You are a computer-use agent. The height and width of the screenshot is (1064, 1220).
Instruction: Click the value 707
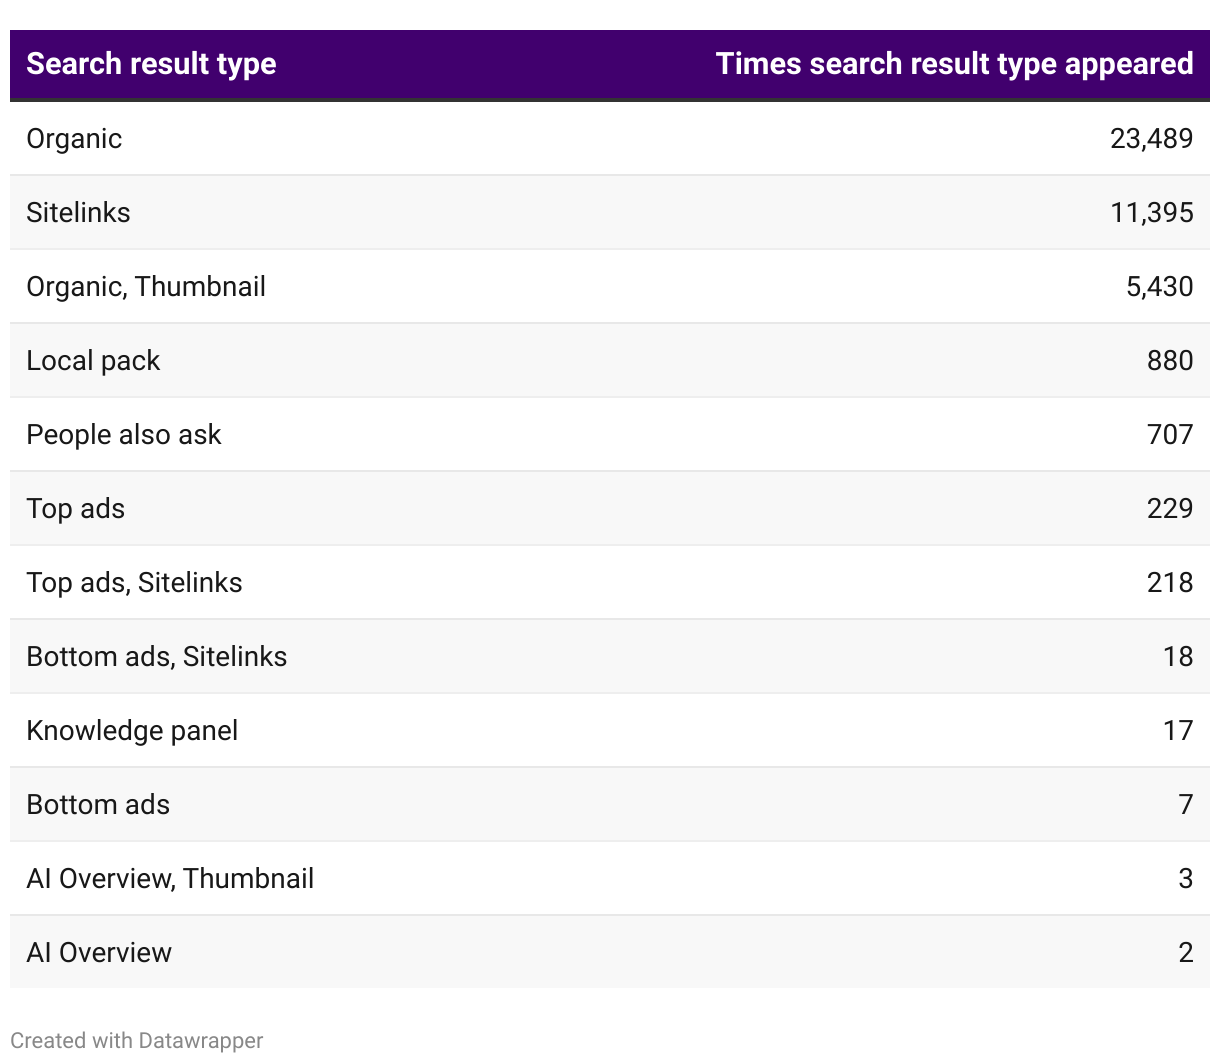(1170, 434)
